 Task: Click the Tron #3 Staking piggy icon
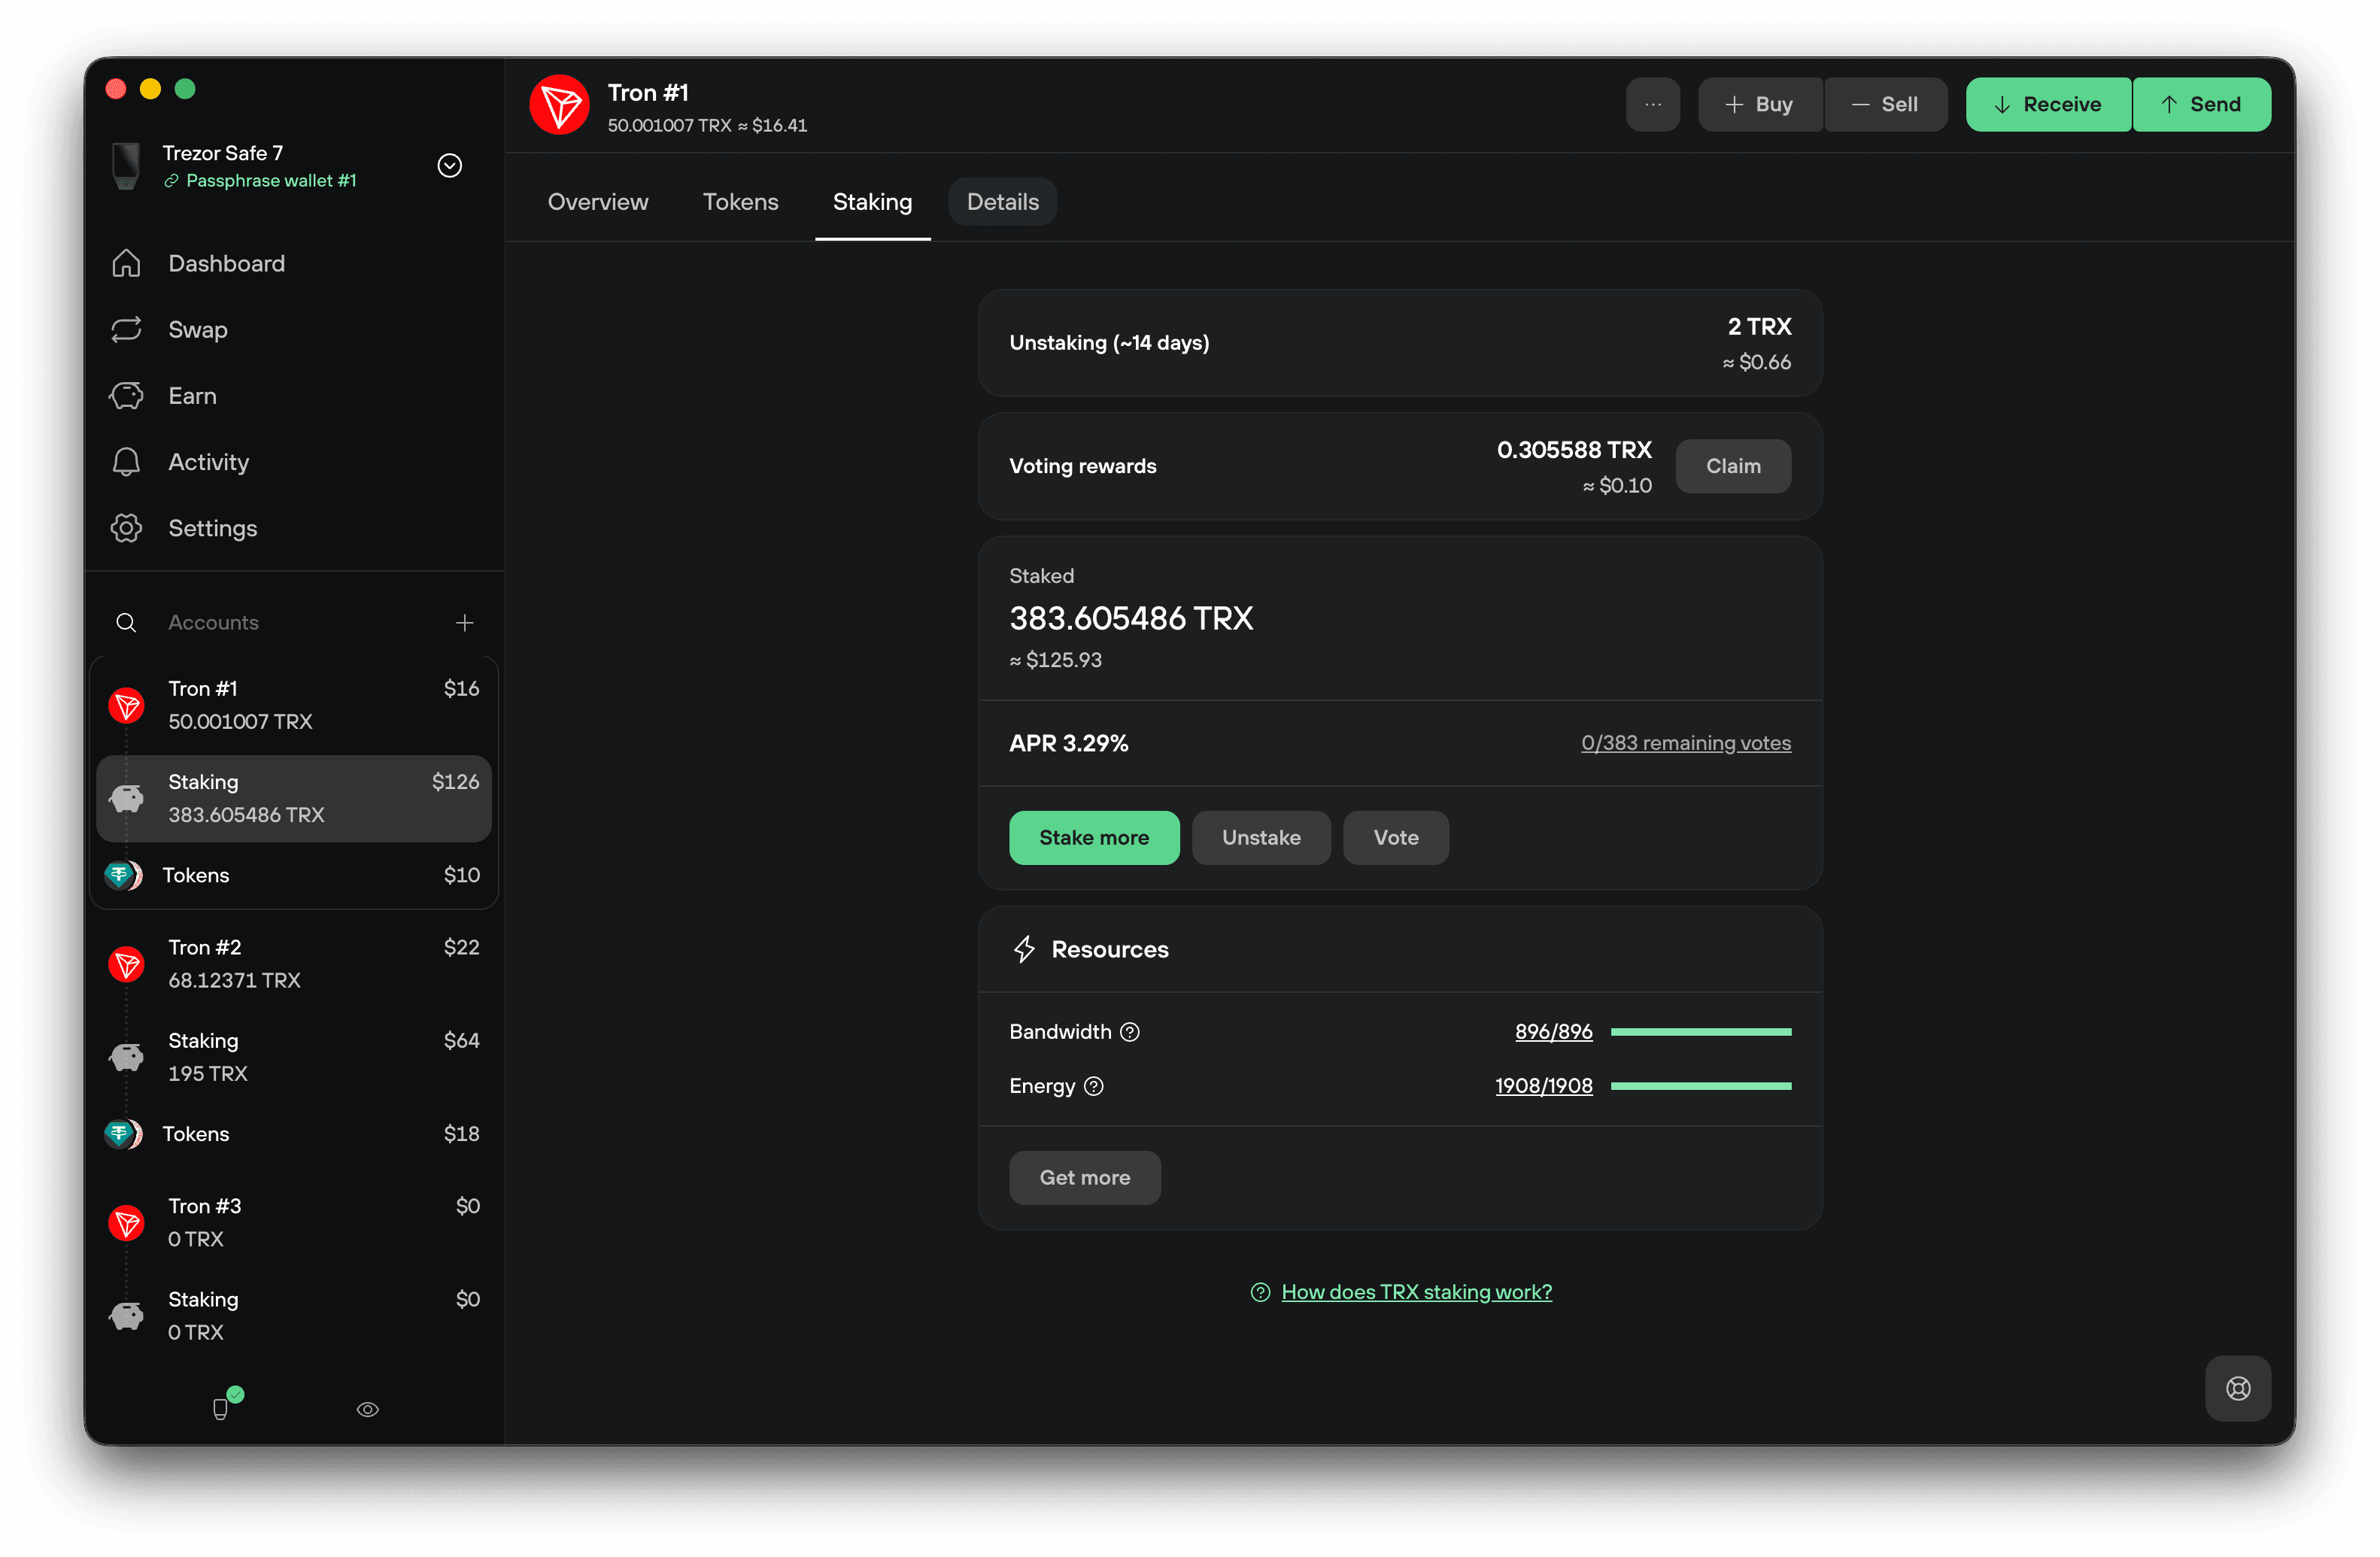pos(126,1316)
